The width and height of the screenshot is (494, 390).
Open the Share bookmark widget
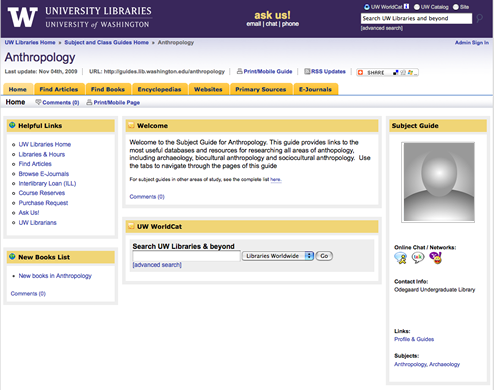tap(387, 72)
